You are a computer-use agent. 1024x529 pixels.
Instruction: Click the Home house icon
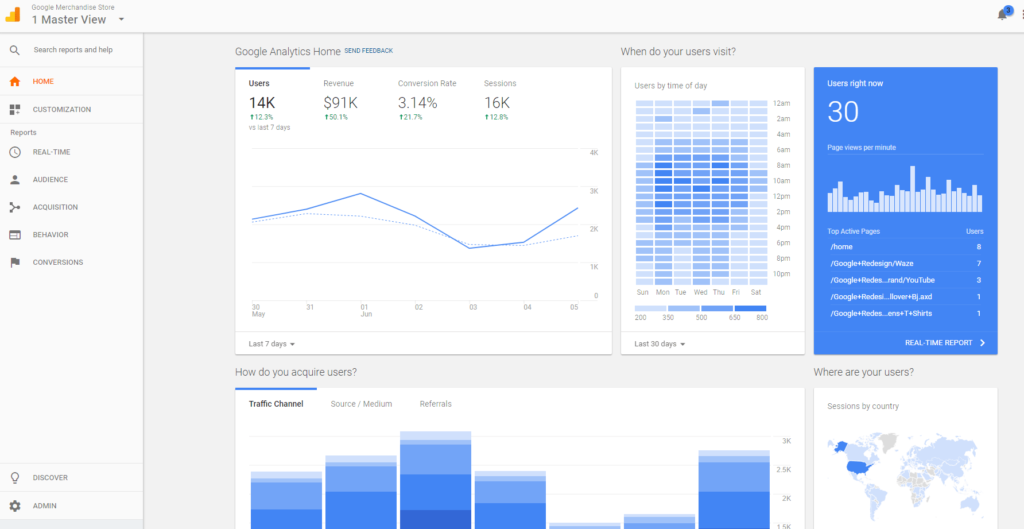pos(15,82)
